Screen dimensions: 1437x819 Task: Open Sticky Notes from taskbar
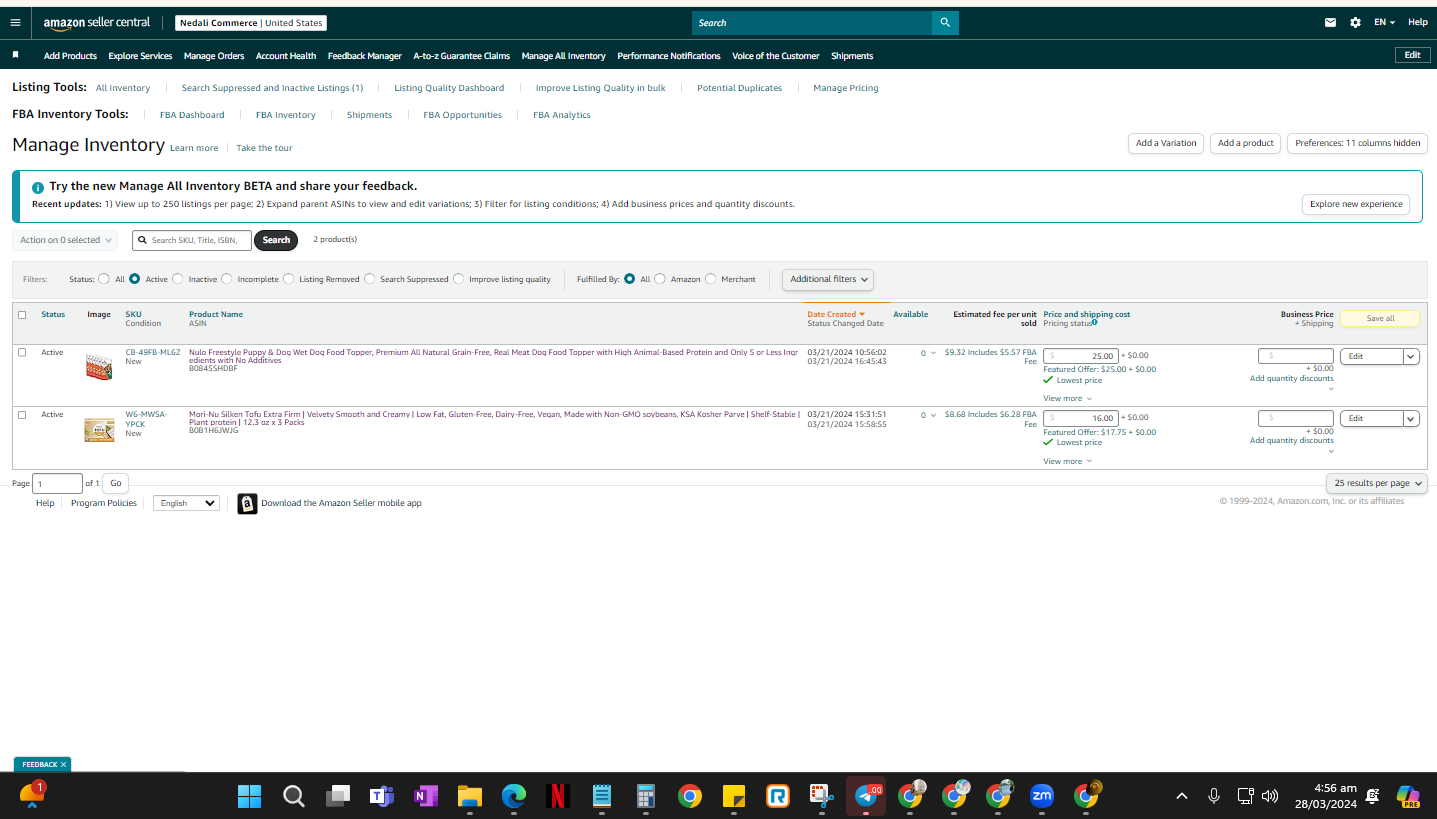[734, 796]
